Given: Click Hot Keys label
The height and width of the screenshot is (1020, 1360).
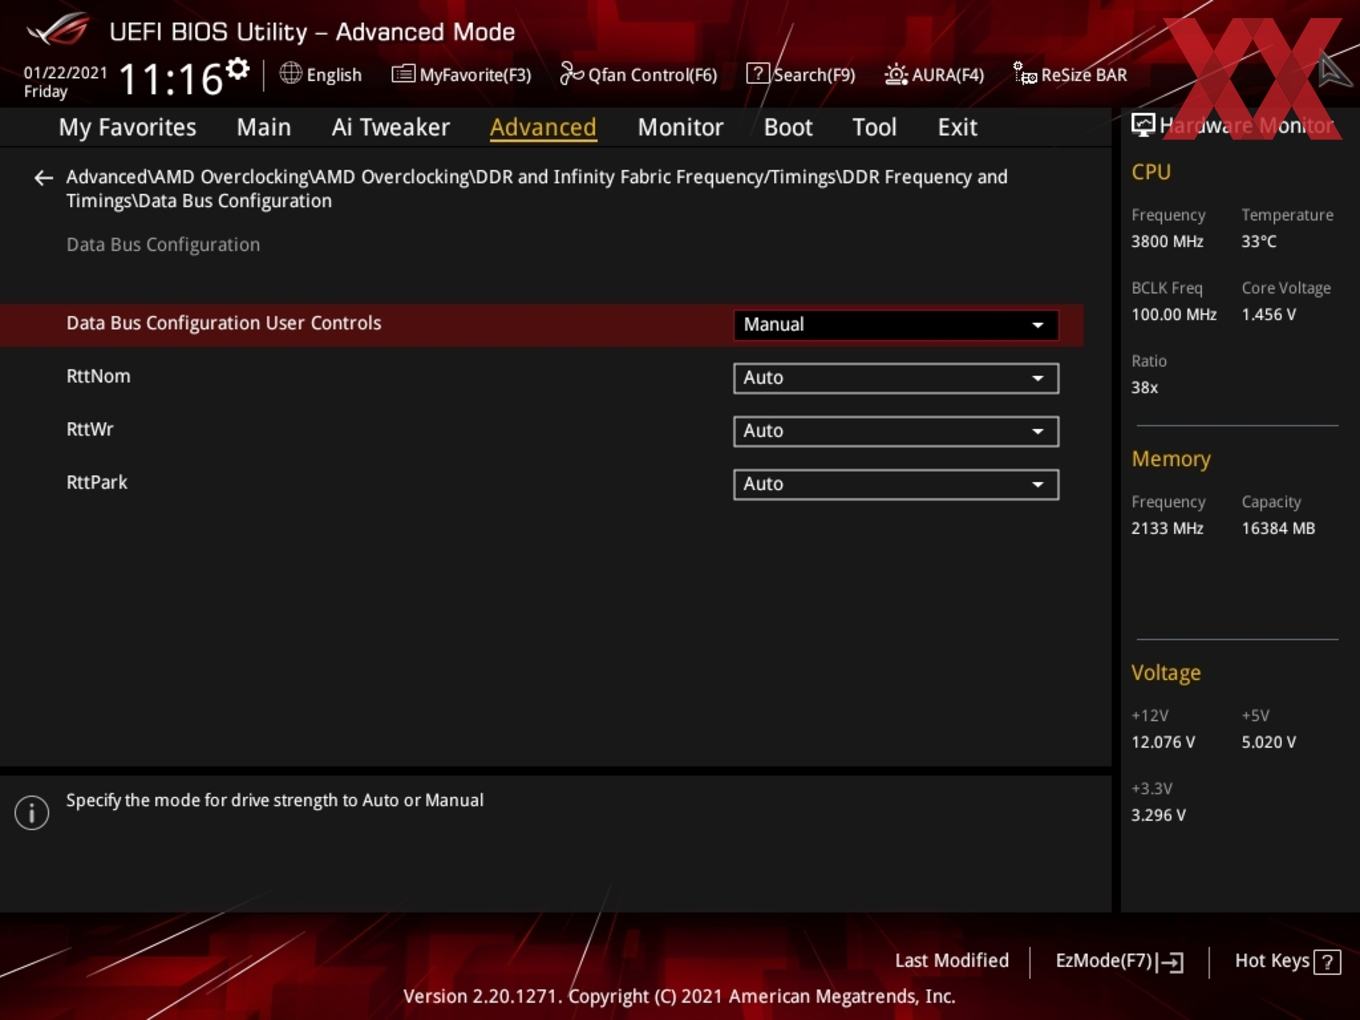Looking at the screenshot, I should (1272, 961).
